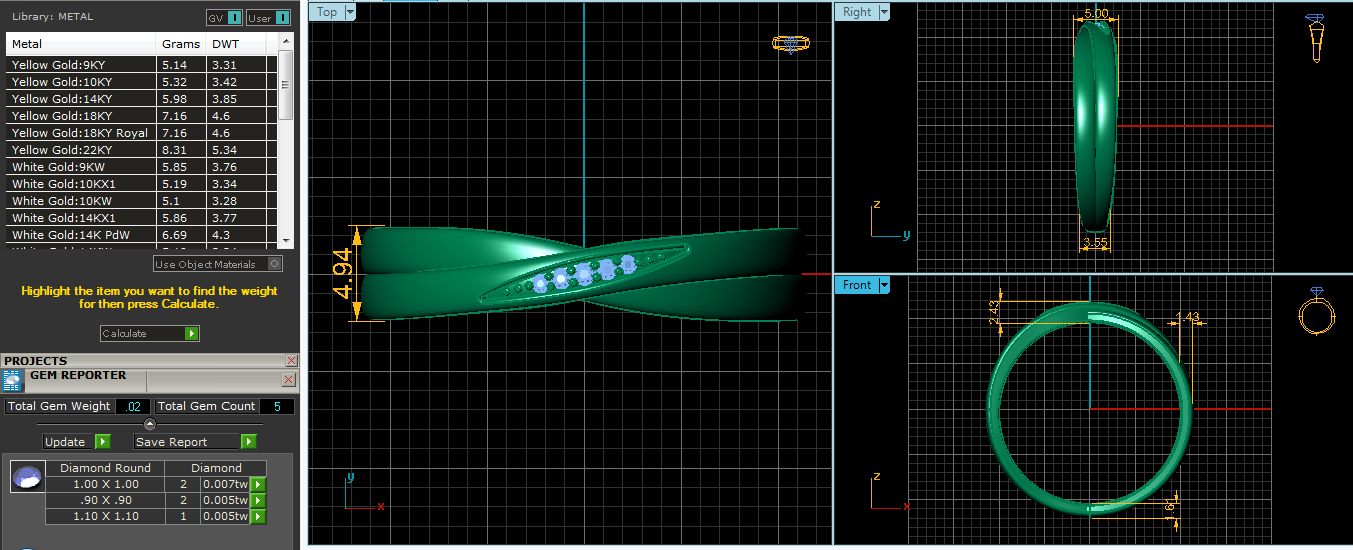Click the Calculate button

click(150, 333)
